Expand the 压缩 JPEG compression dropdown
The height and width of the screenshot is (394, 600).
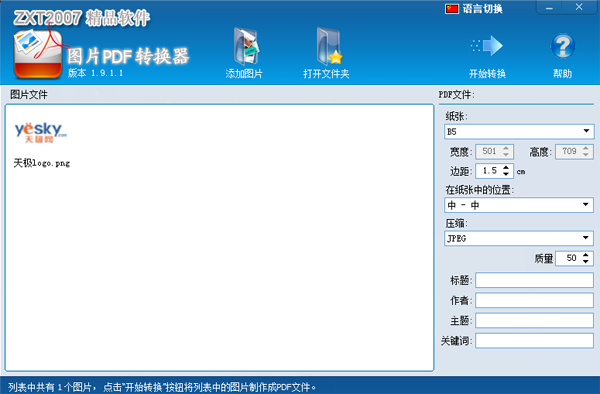pyautogui.click(x=519, y=238)
